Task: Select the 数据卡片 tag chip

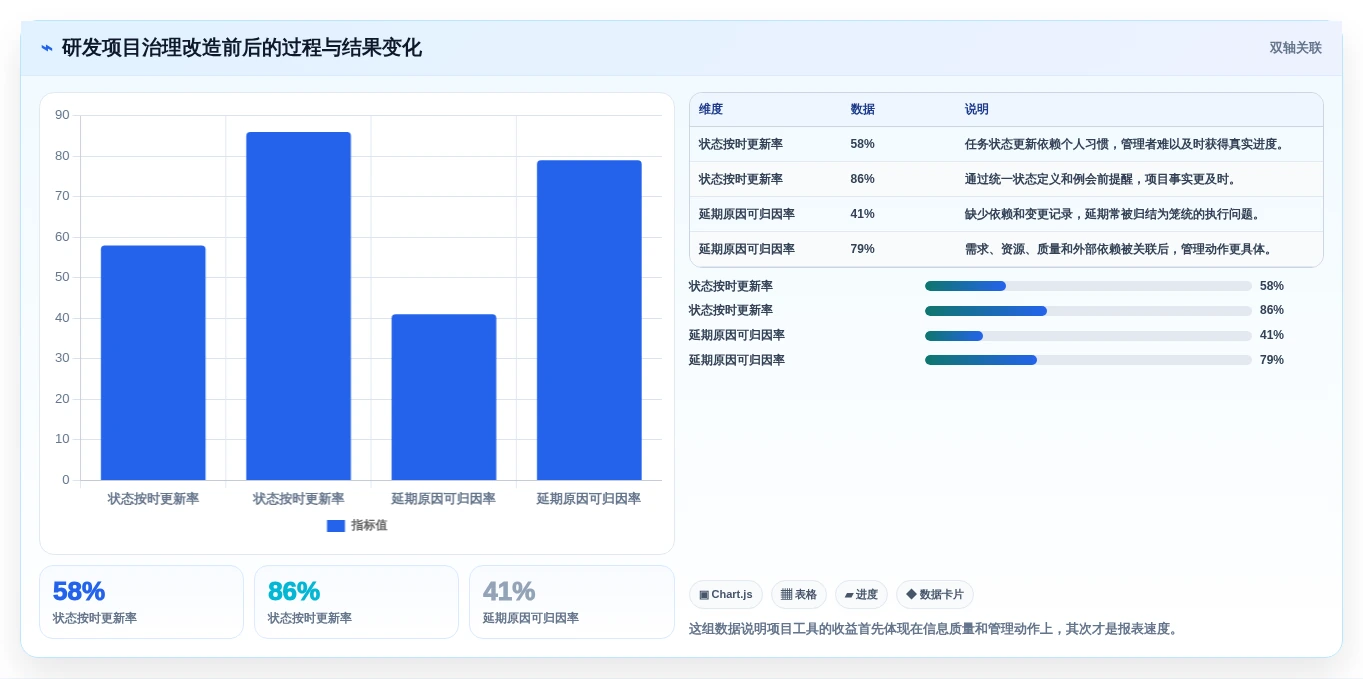Action: coord(935,594)
